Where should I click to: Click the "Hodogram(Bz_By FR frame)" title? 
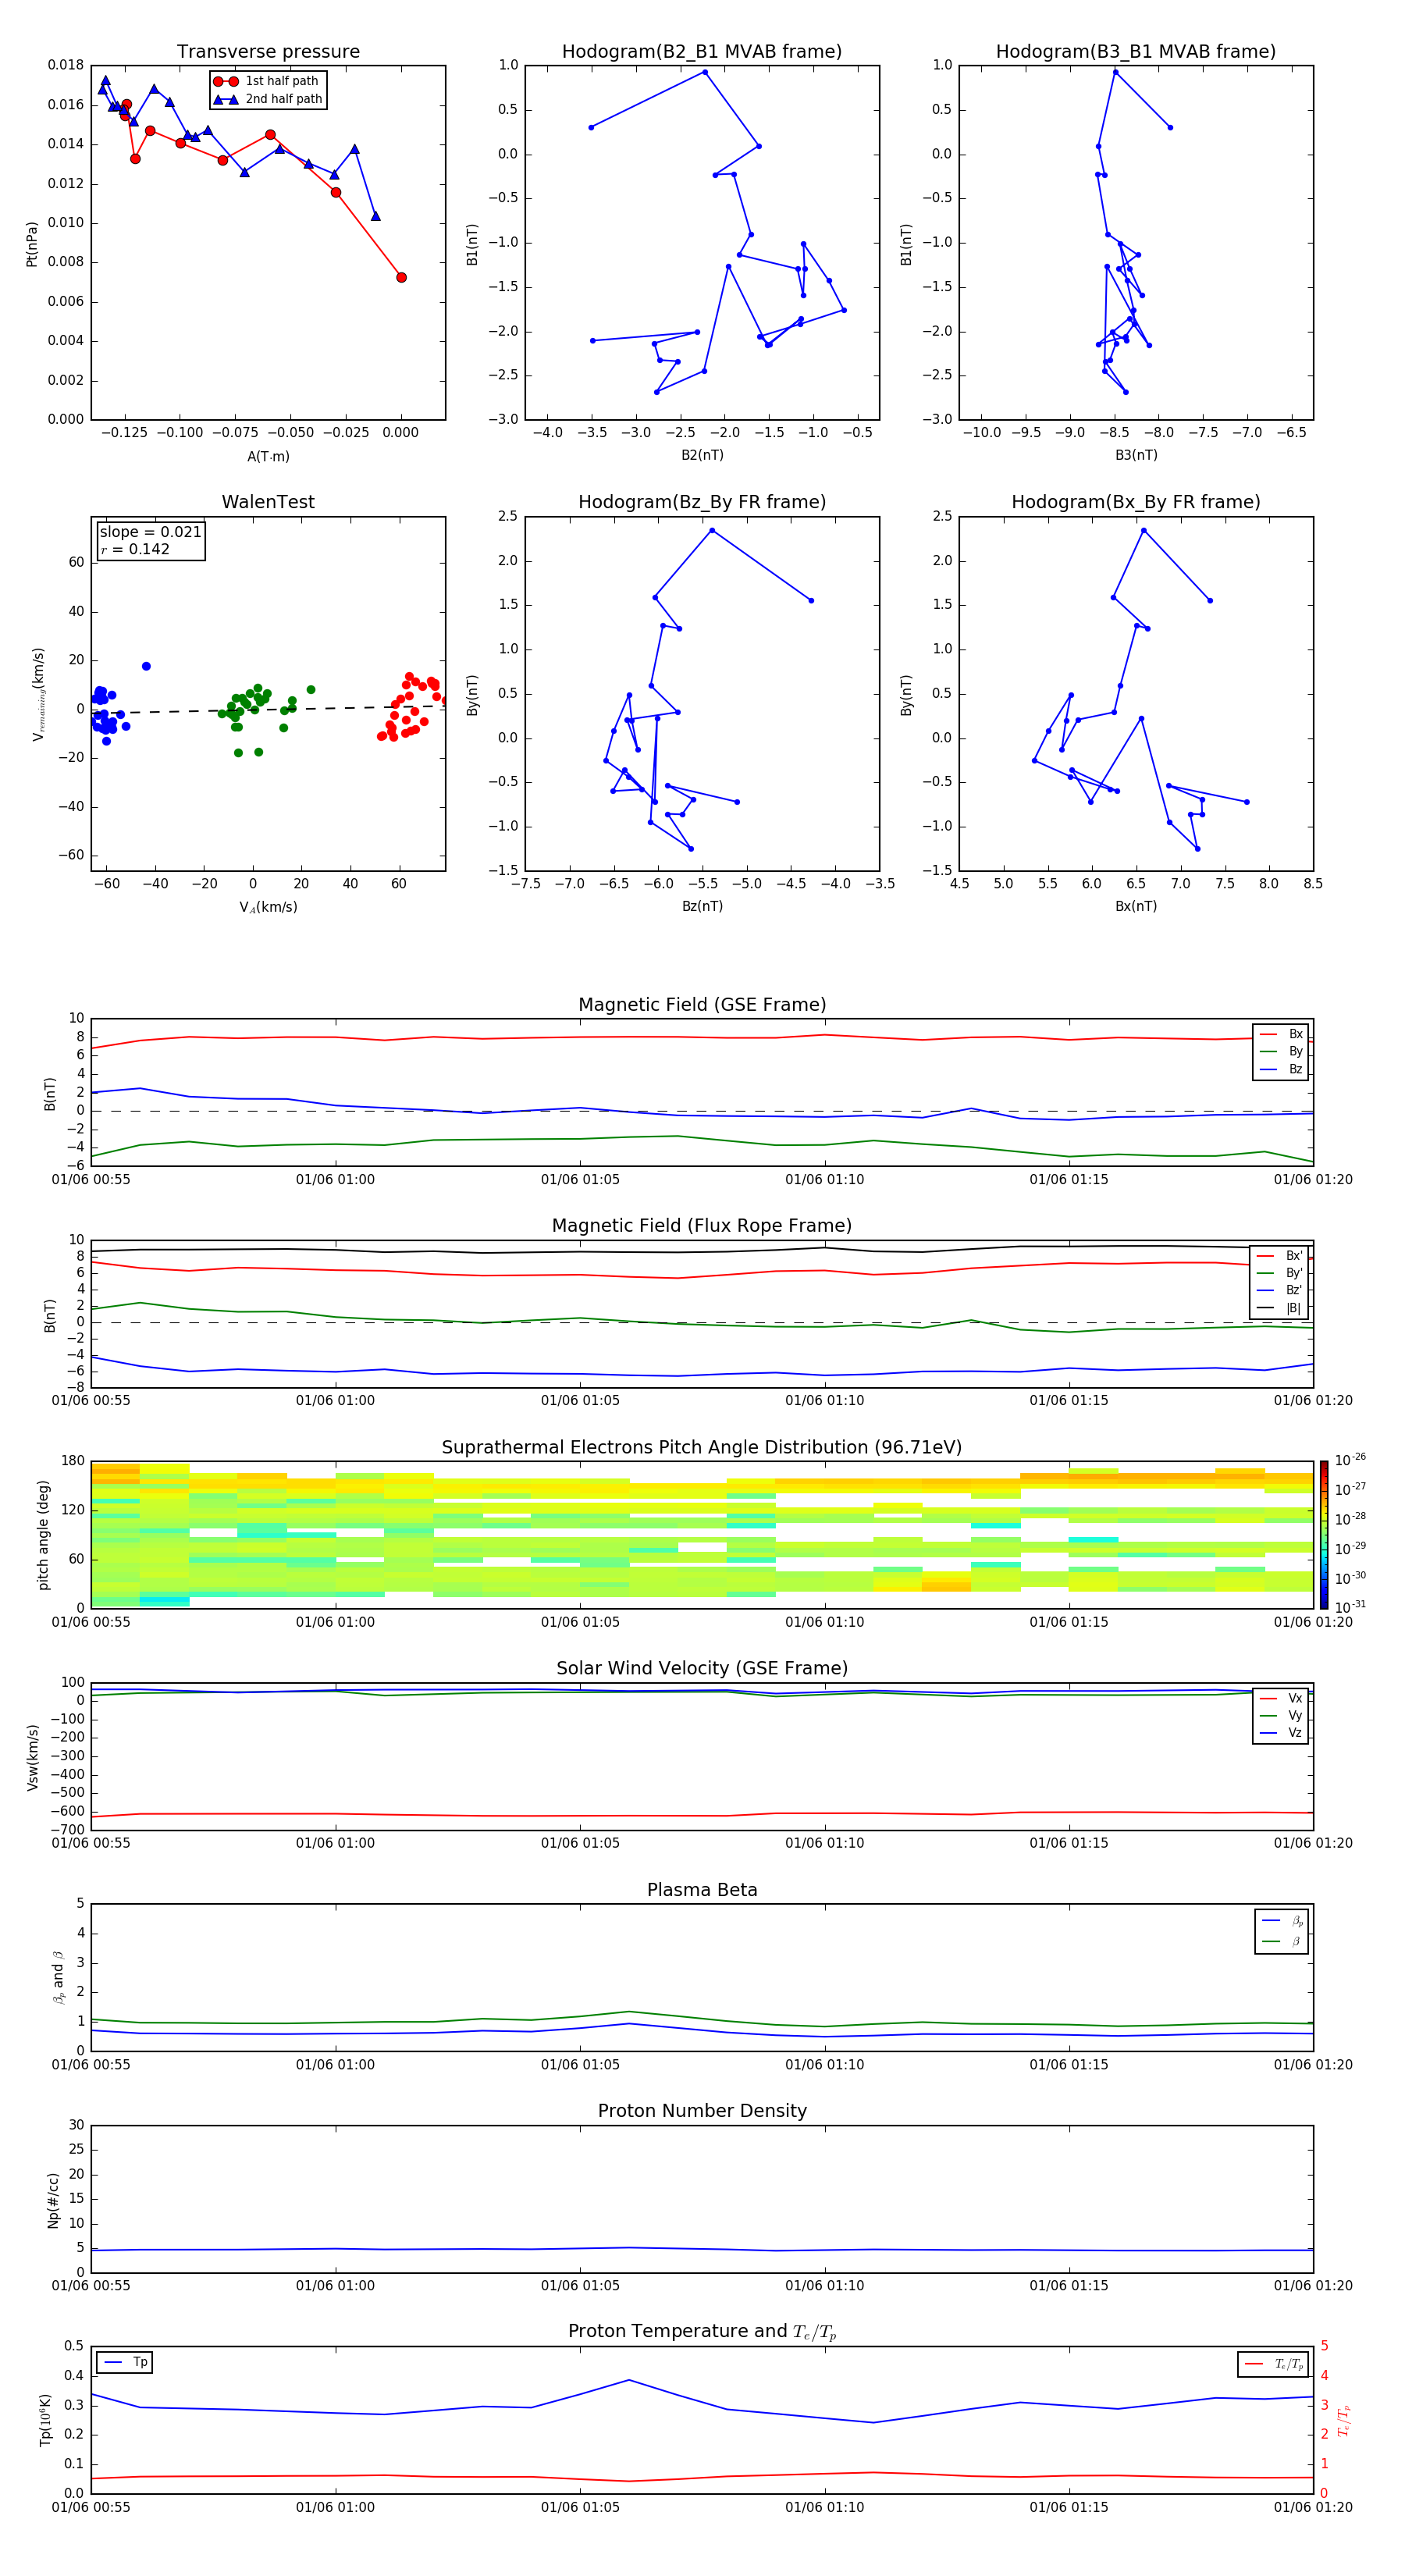[x=702, y=502]
